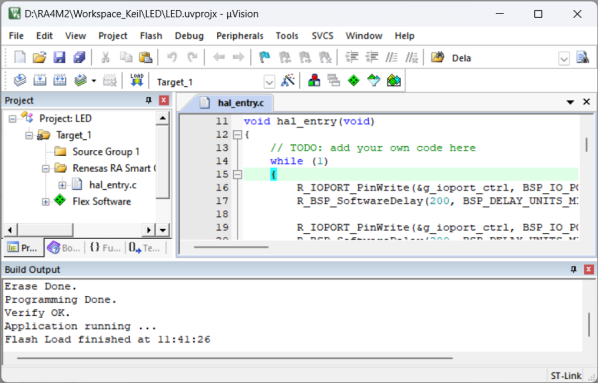
Task: Open Manage Project Items colored blocks icon
Action: pyautogui.click(x=314, y=80)
